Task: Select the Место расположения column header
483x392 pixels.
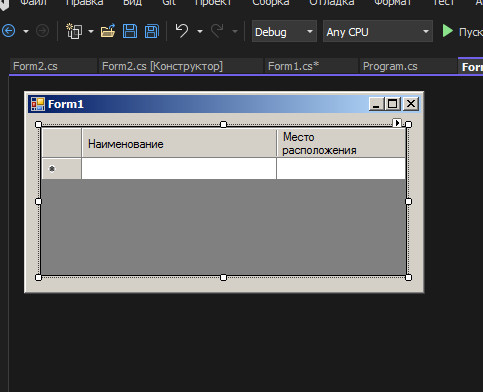Action: point(341,143)
